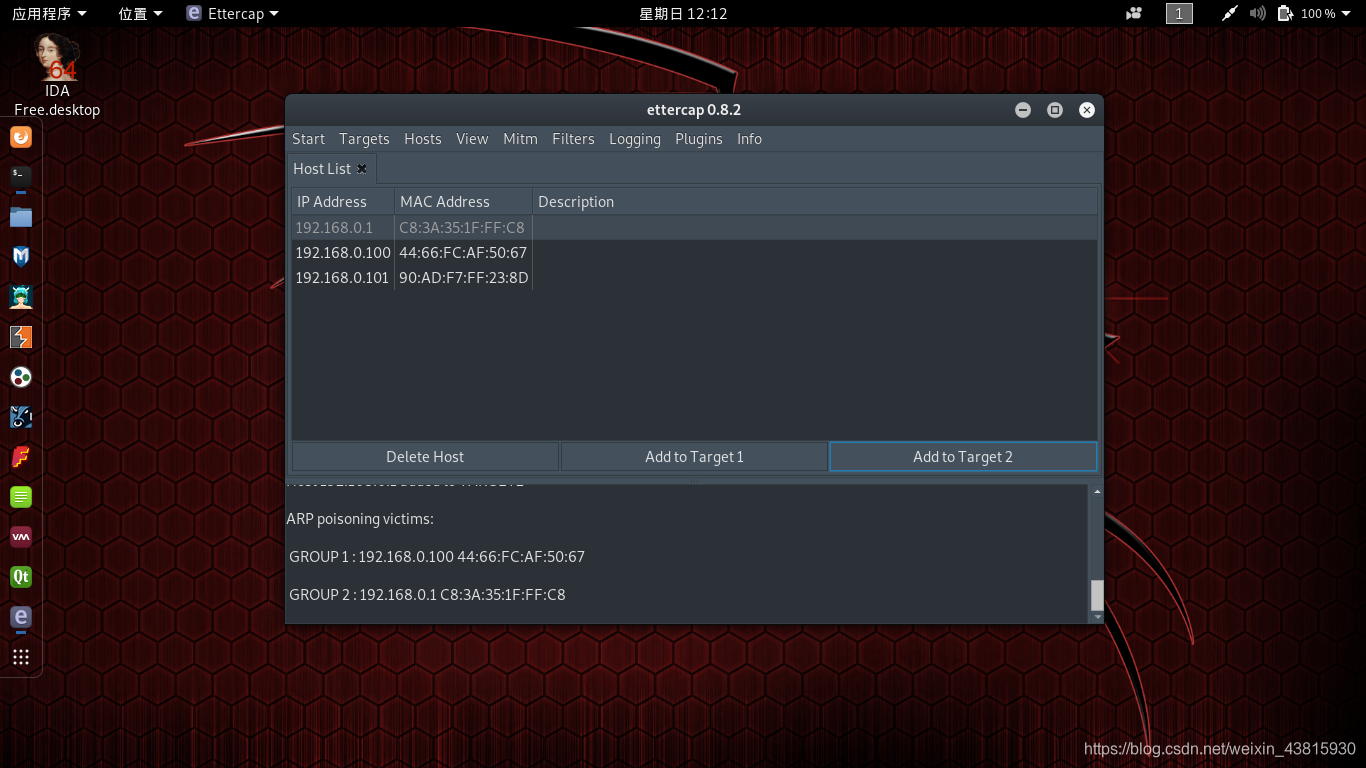Launch Armitage from the dock
This screenshot has width=1366, height=768.
coord(21,297)
